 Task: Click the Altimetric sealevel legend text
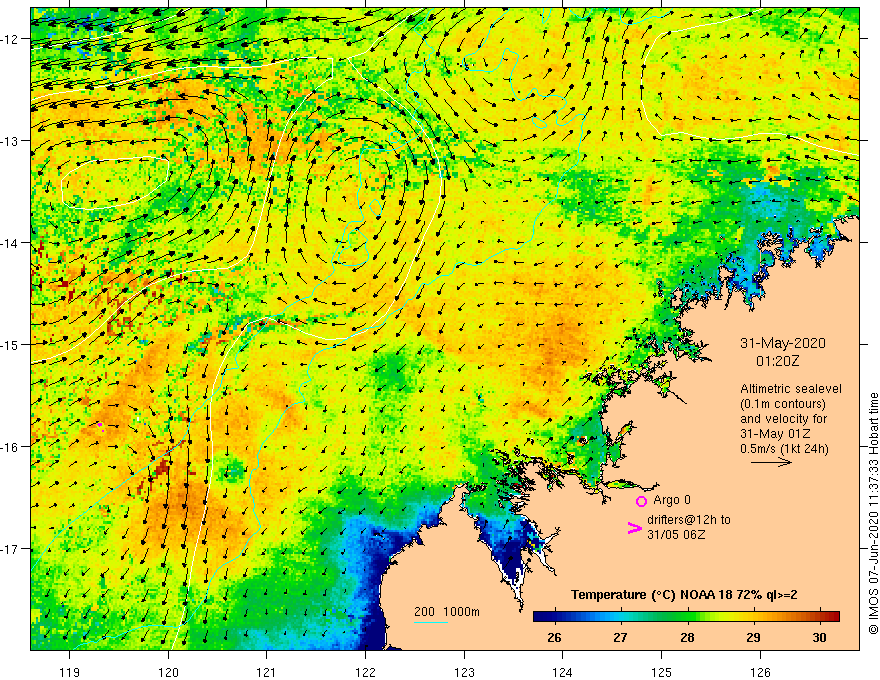(791, 389)
